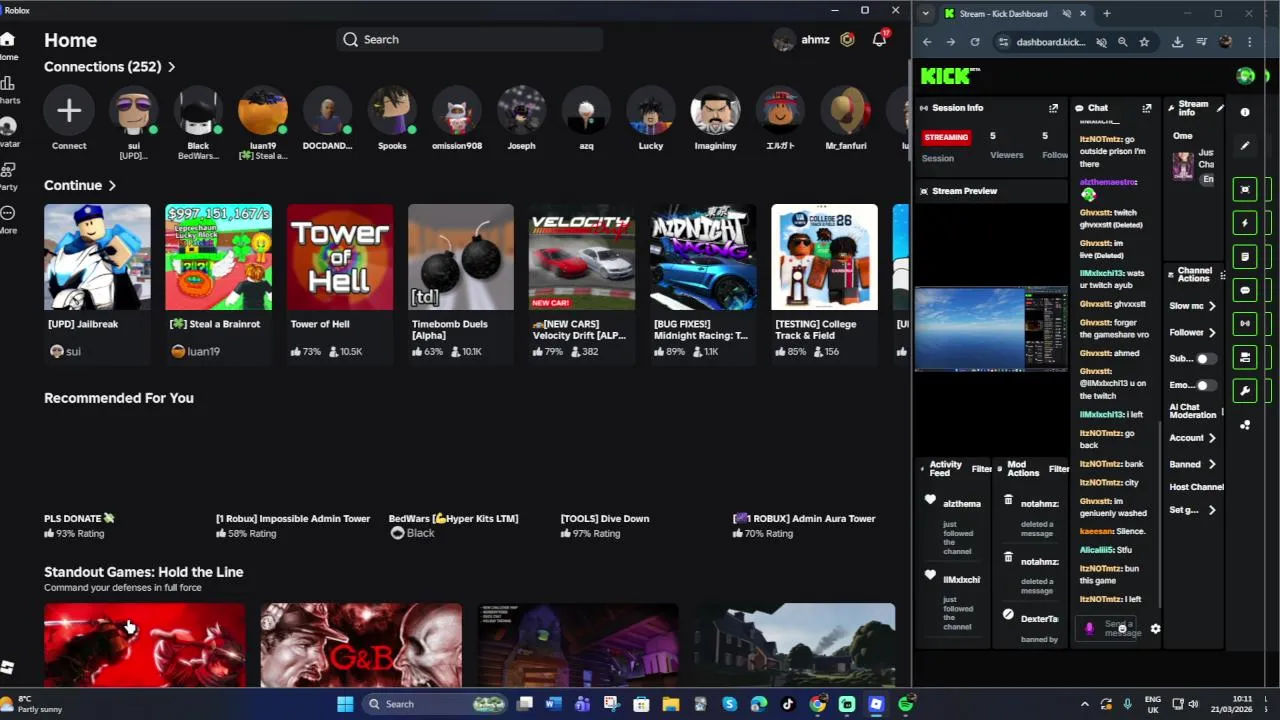Add a new connection with the plus Connect icon

[69, 110]
